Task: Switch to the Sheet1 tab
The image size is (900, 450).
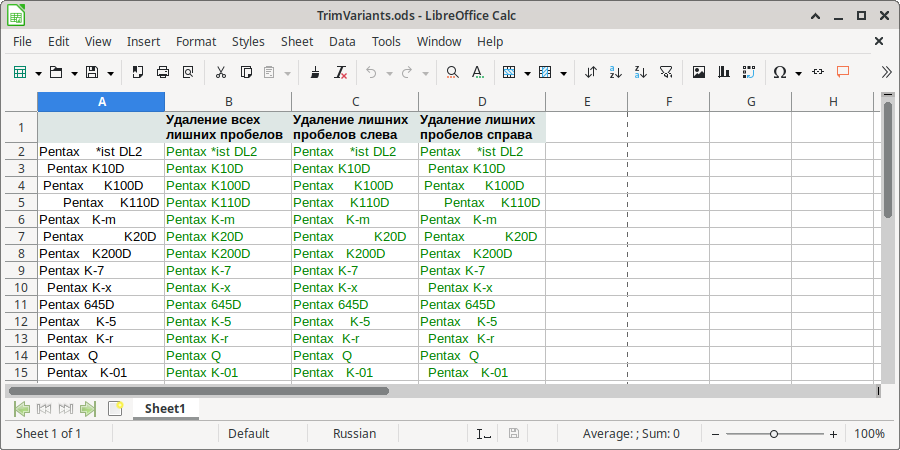Action: 165,408
